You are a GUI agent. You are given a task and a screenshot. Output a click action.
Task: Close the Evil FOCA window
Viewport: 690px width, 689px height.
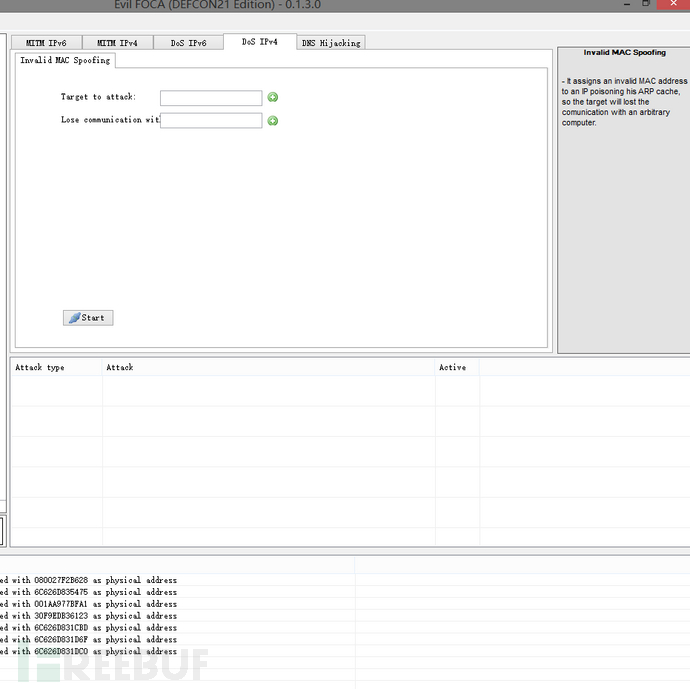point(673,4)
